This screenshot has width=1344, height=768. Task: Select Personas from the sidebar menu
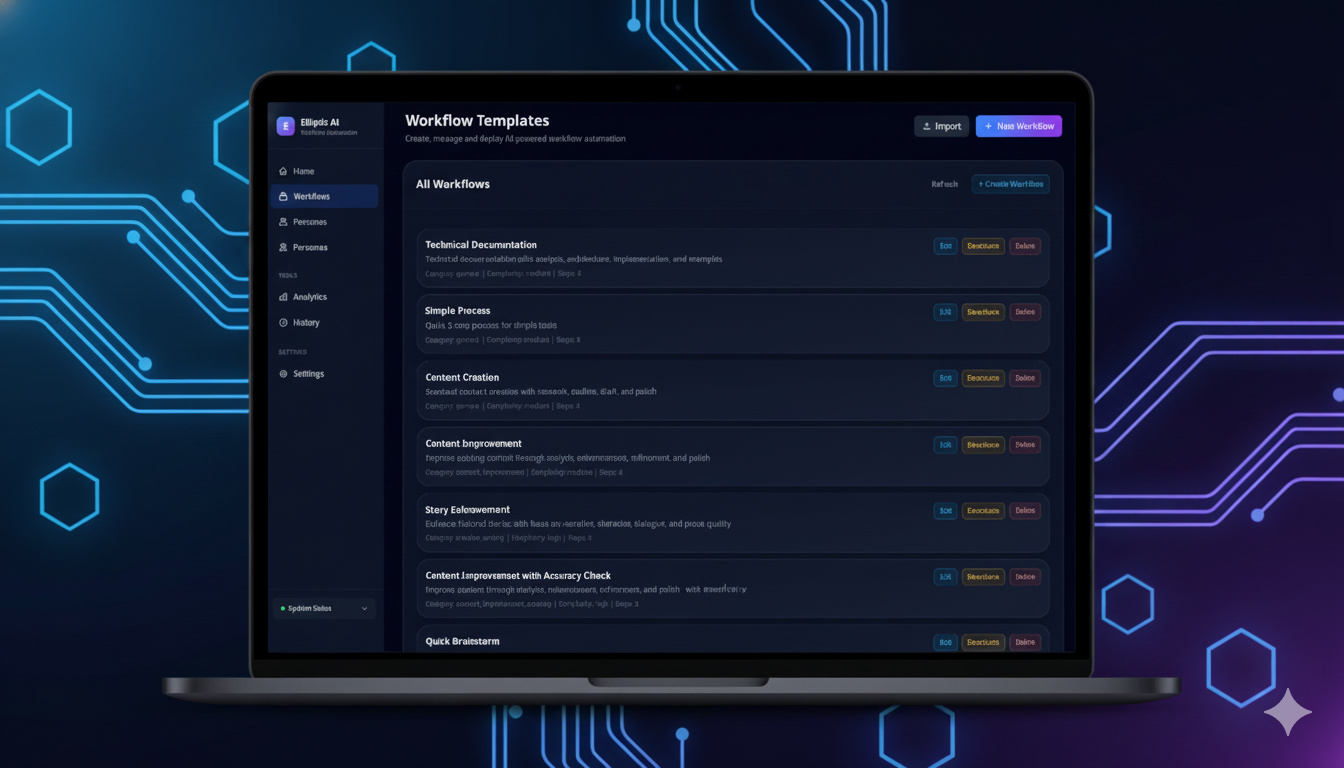[x=308, y=247]
